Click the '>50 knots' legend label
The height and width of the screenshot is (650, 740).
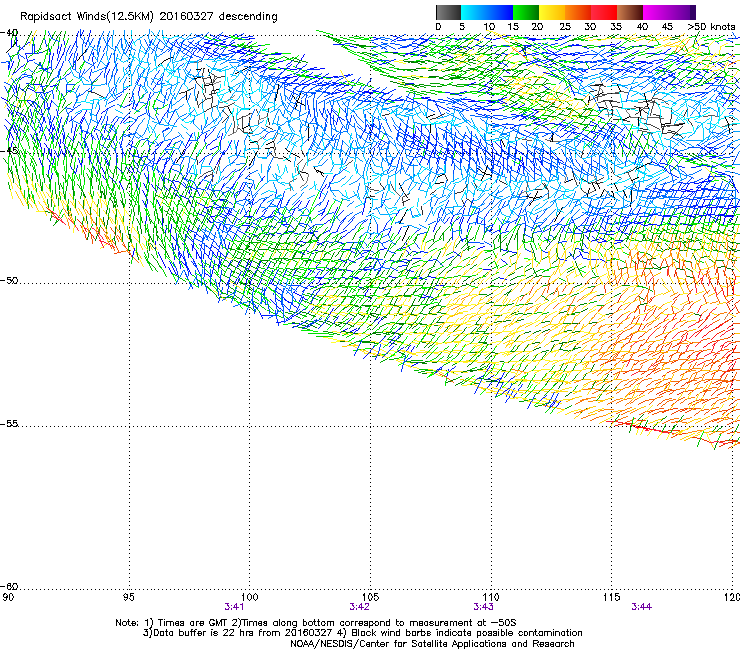point(711,26)
